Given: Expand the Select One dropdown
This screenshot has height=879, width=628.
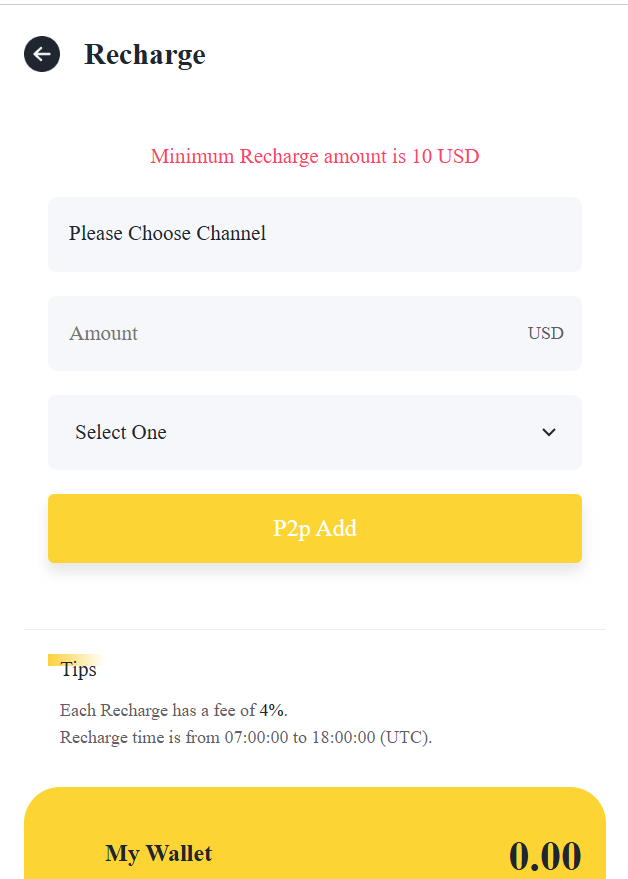Looking at the screenshot, I should (300, 432).
